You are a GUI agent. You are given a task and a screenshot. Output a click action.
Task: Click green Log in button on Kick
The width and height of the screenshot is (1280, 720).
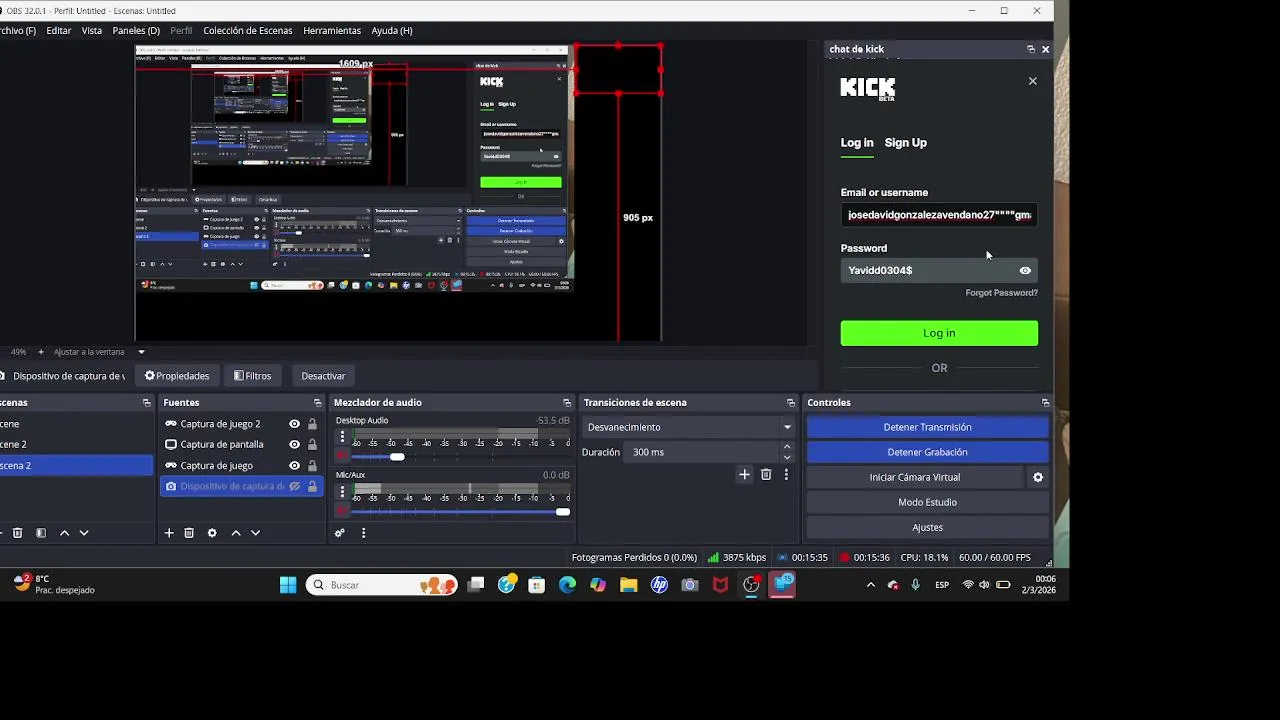[939, 333]
